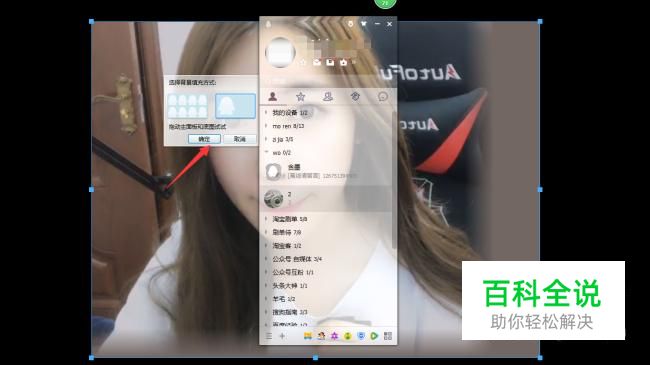Open the skin changer shirt icon
Viewport: 650px width, 365px height.
[364, 24]
